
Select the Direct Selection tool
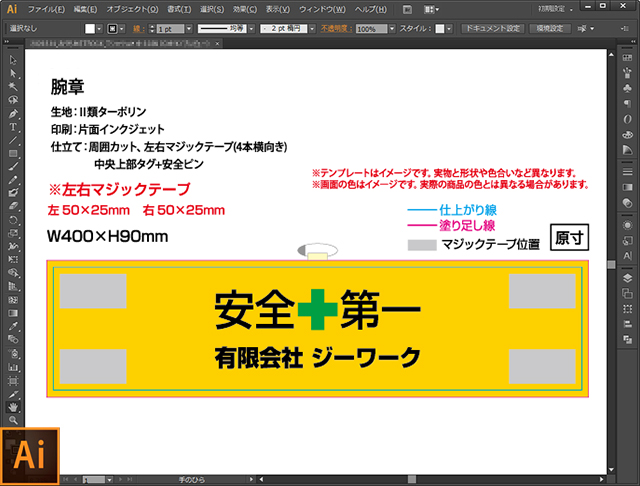[x=13, y=73]
